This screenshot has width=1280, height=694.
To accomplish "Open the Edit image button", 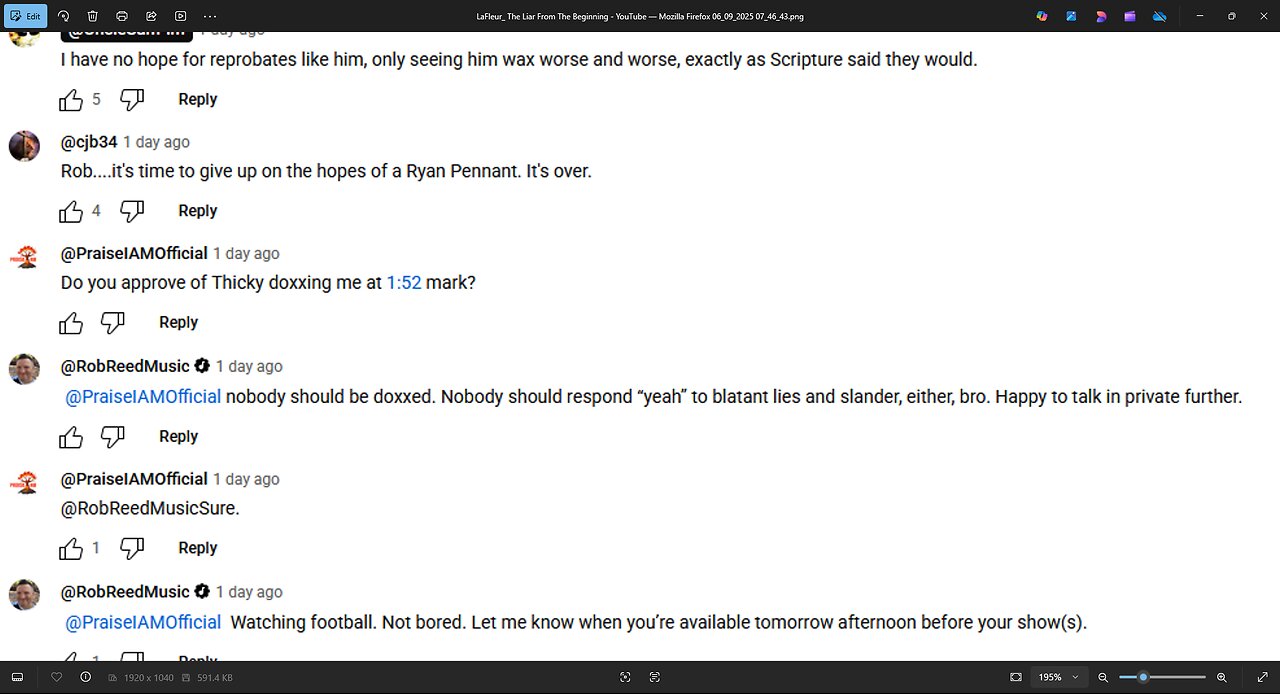I will coord(27,16).
